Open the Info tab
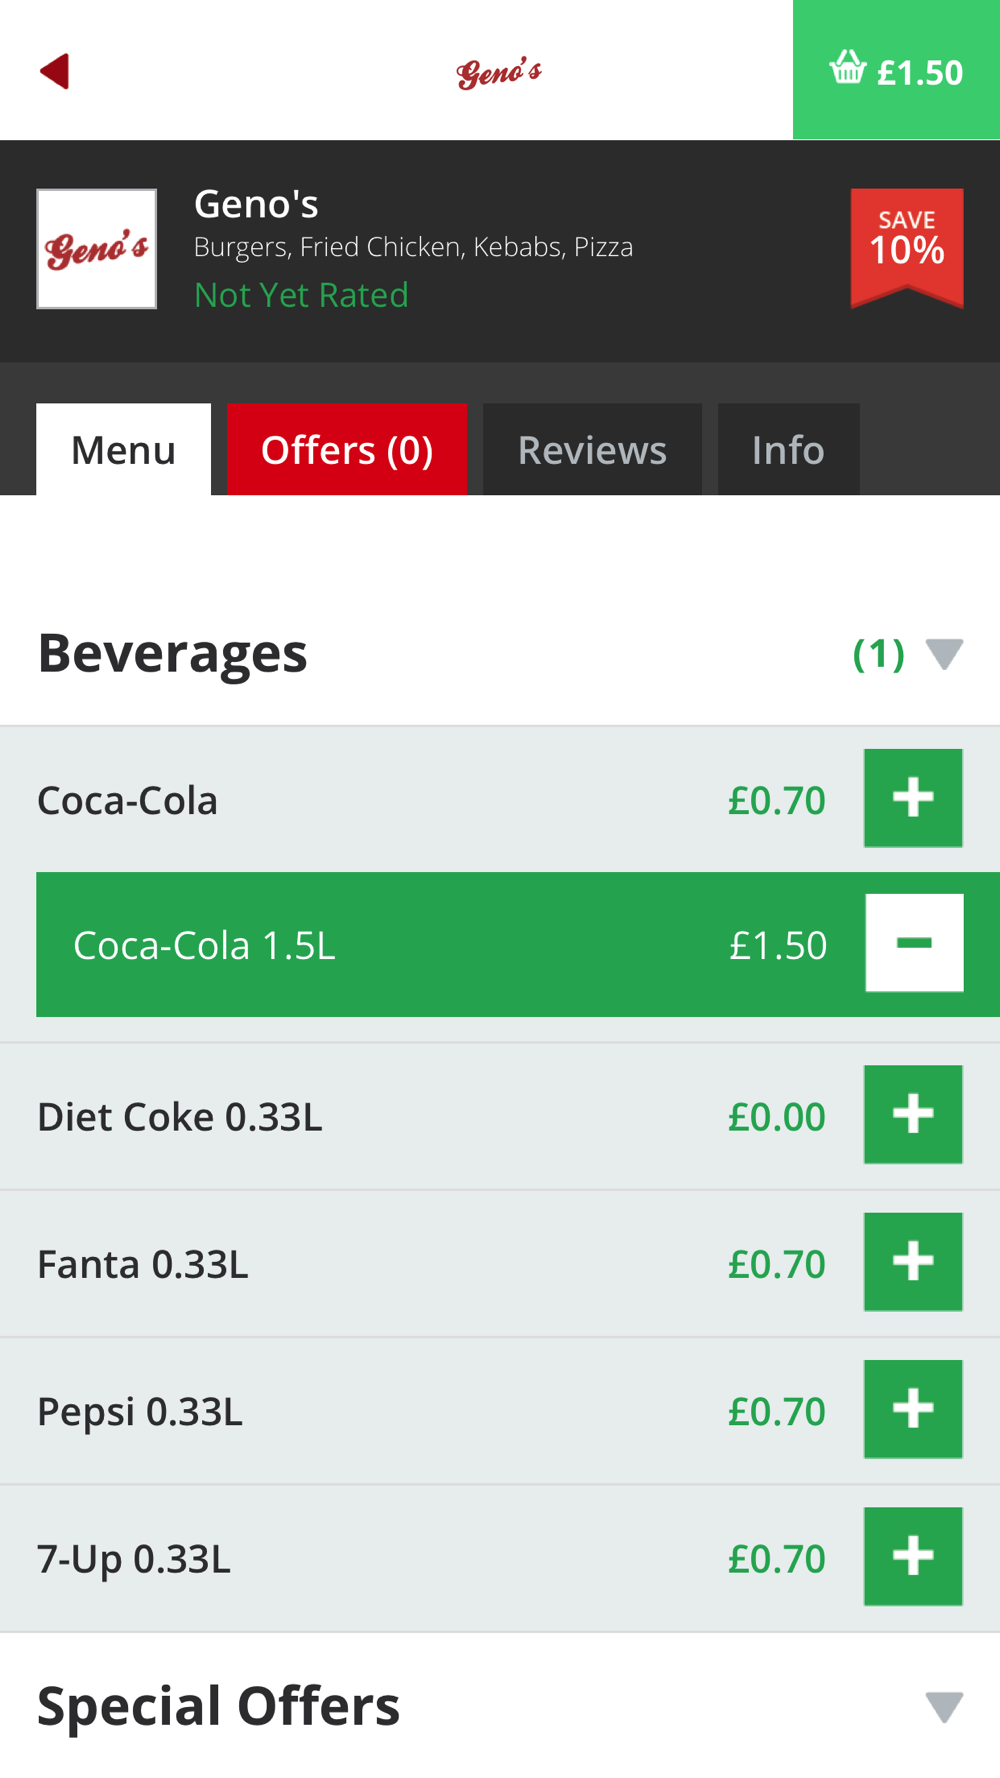Screen dimensions: 1000x1778 click(788, 449)
